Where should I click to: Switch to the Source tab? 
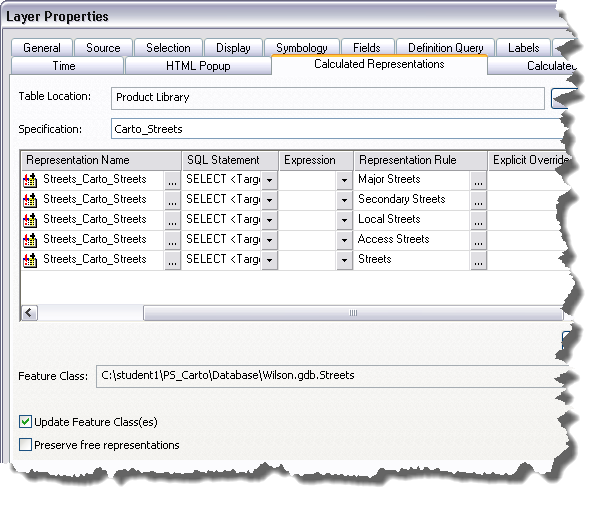(x=103, y=48)
